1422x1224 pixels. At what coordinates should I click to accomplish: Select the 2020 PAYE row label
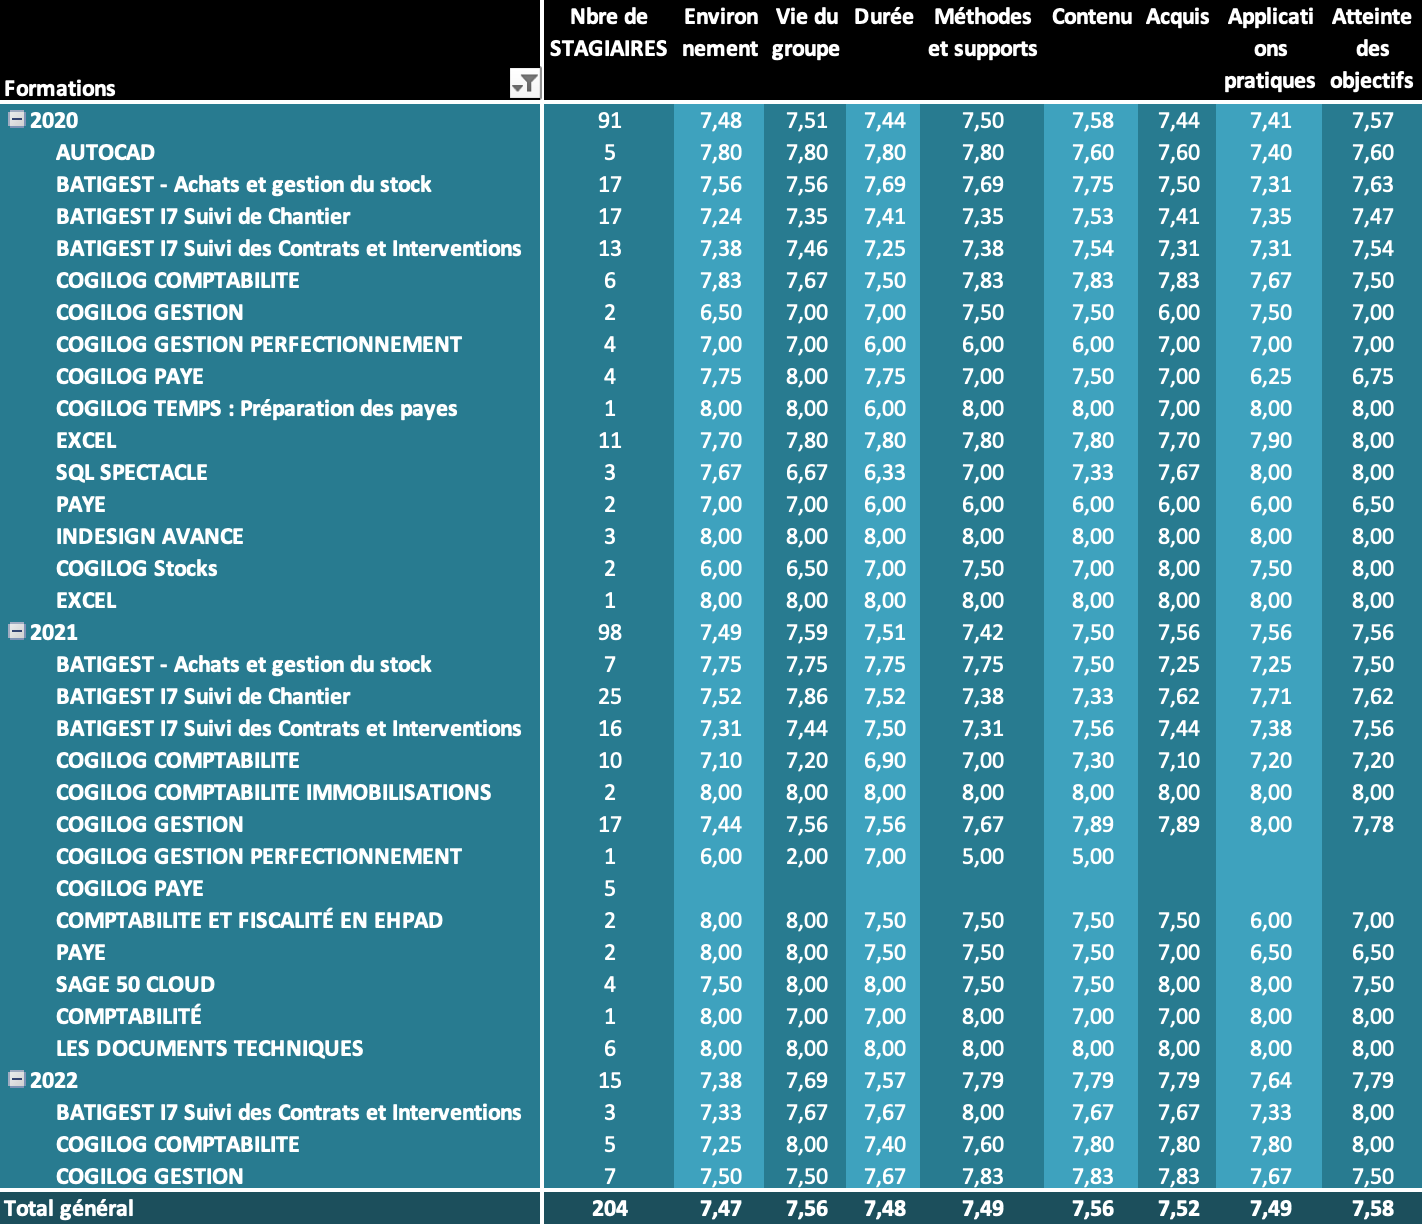click(x=81, y=504)
